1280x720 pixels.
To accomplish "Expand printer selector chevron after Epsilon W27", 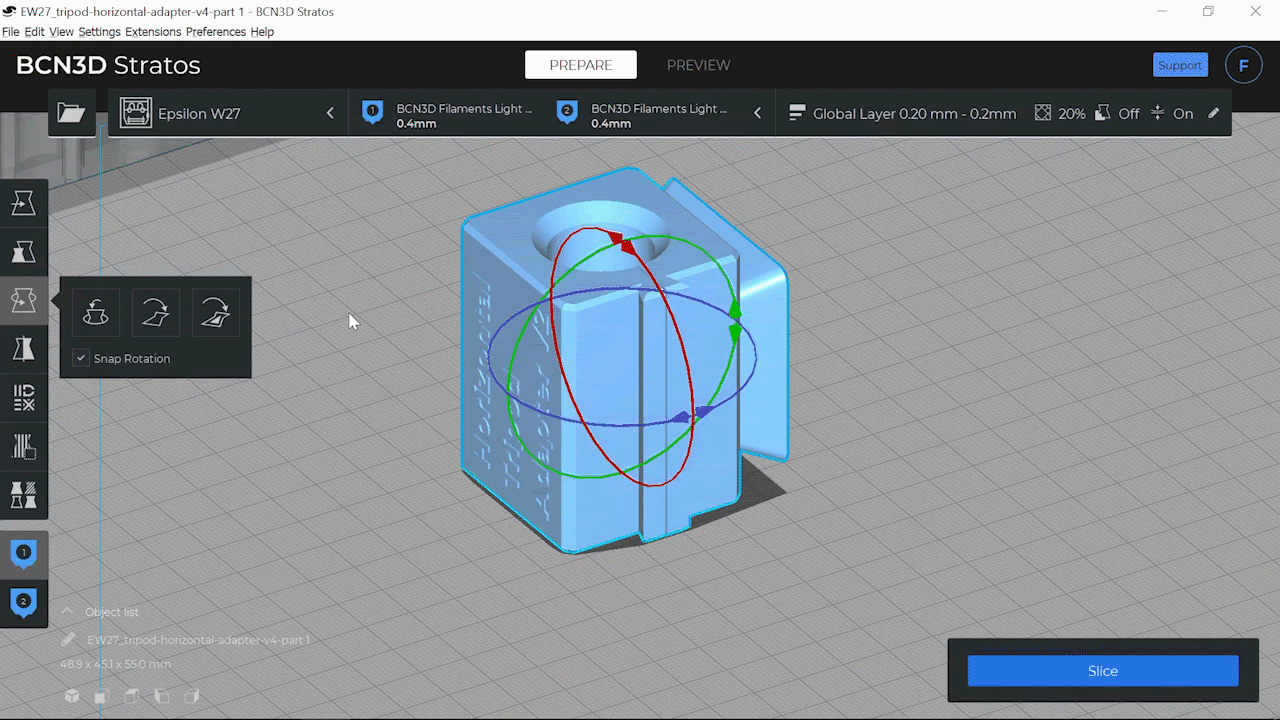I will pyautogui.click(x=330, y=113).
